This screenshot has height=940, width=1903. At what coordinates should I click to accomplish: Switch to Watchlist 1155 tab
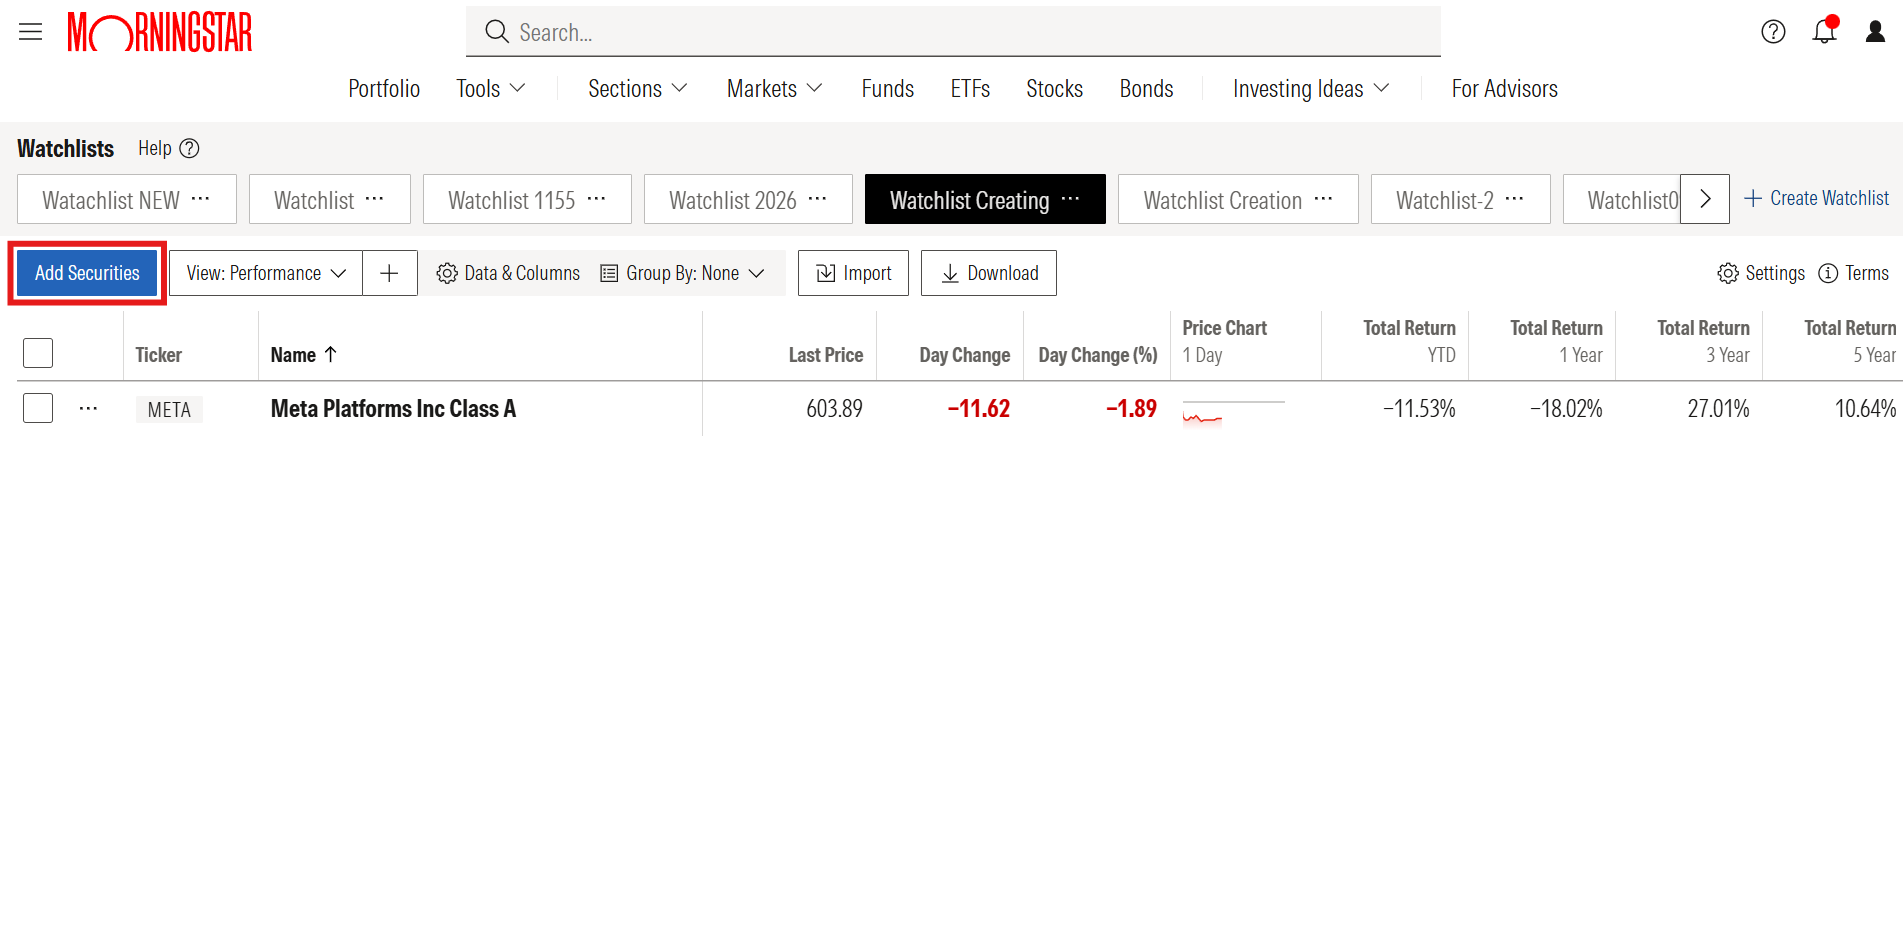(511, 200)
